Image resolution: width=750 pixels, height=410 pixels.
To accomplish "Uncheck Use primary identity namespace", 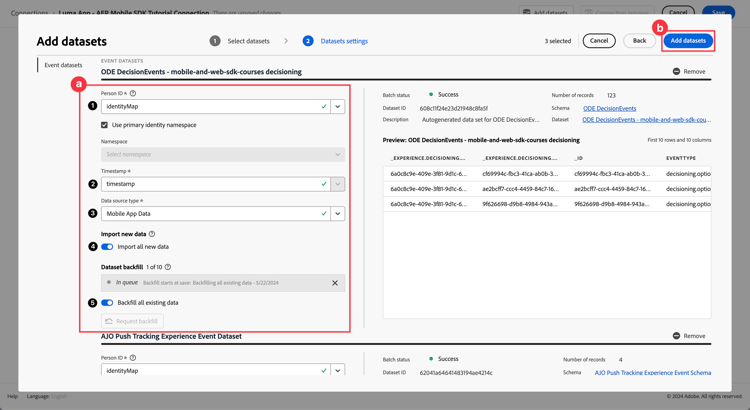I will [105, 125].
